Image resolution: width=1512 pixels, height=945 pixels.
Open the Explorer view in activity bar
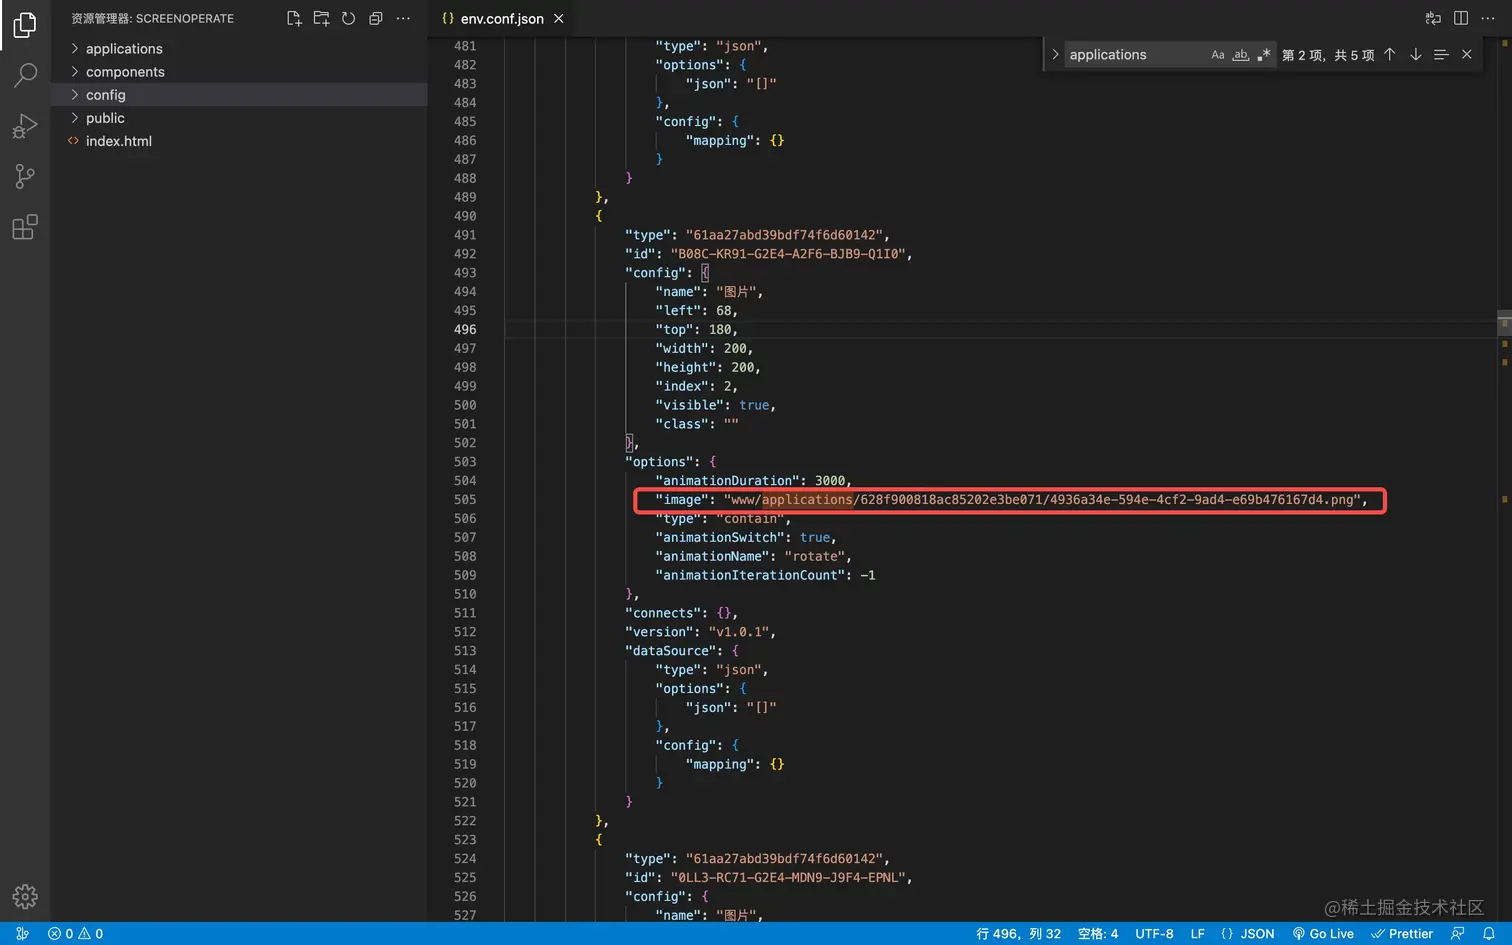(x=25, y=25)
